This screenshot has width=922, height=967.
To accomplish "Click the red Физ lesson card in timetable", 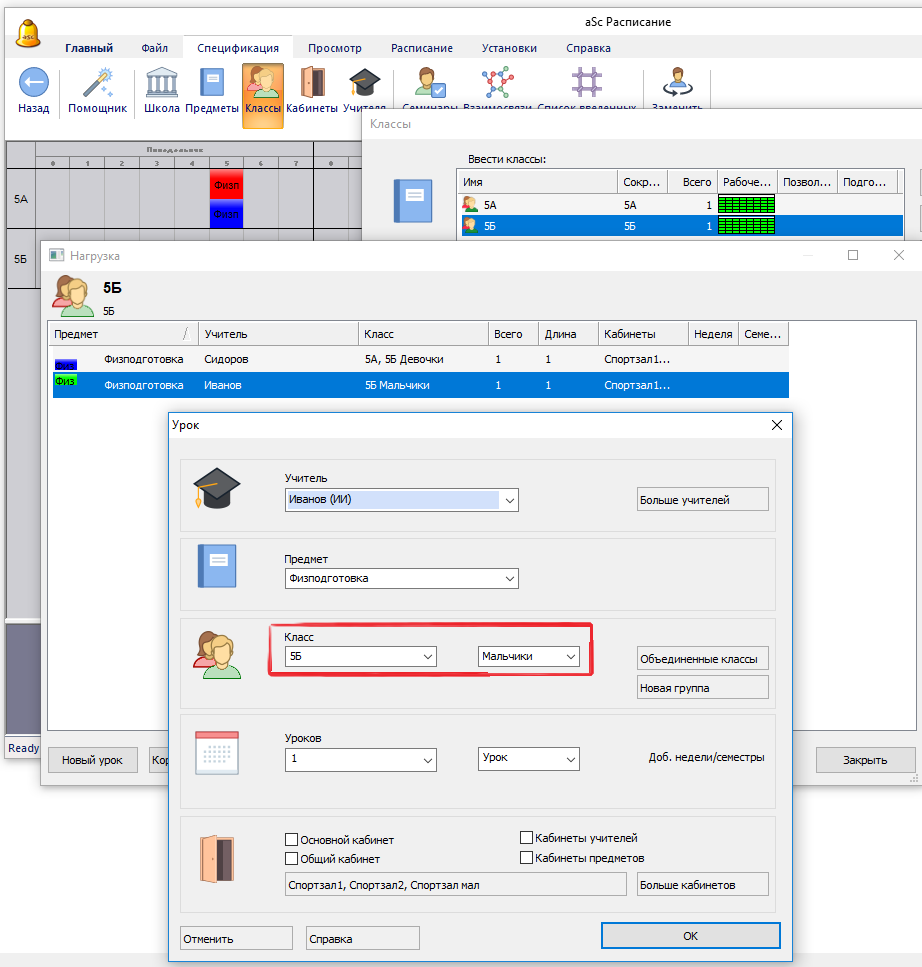I will 226,185.
